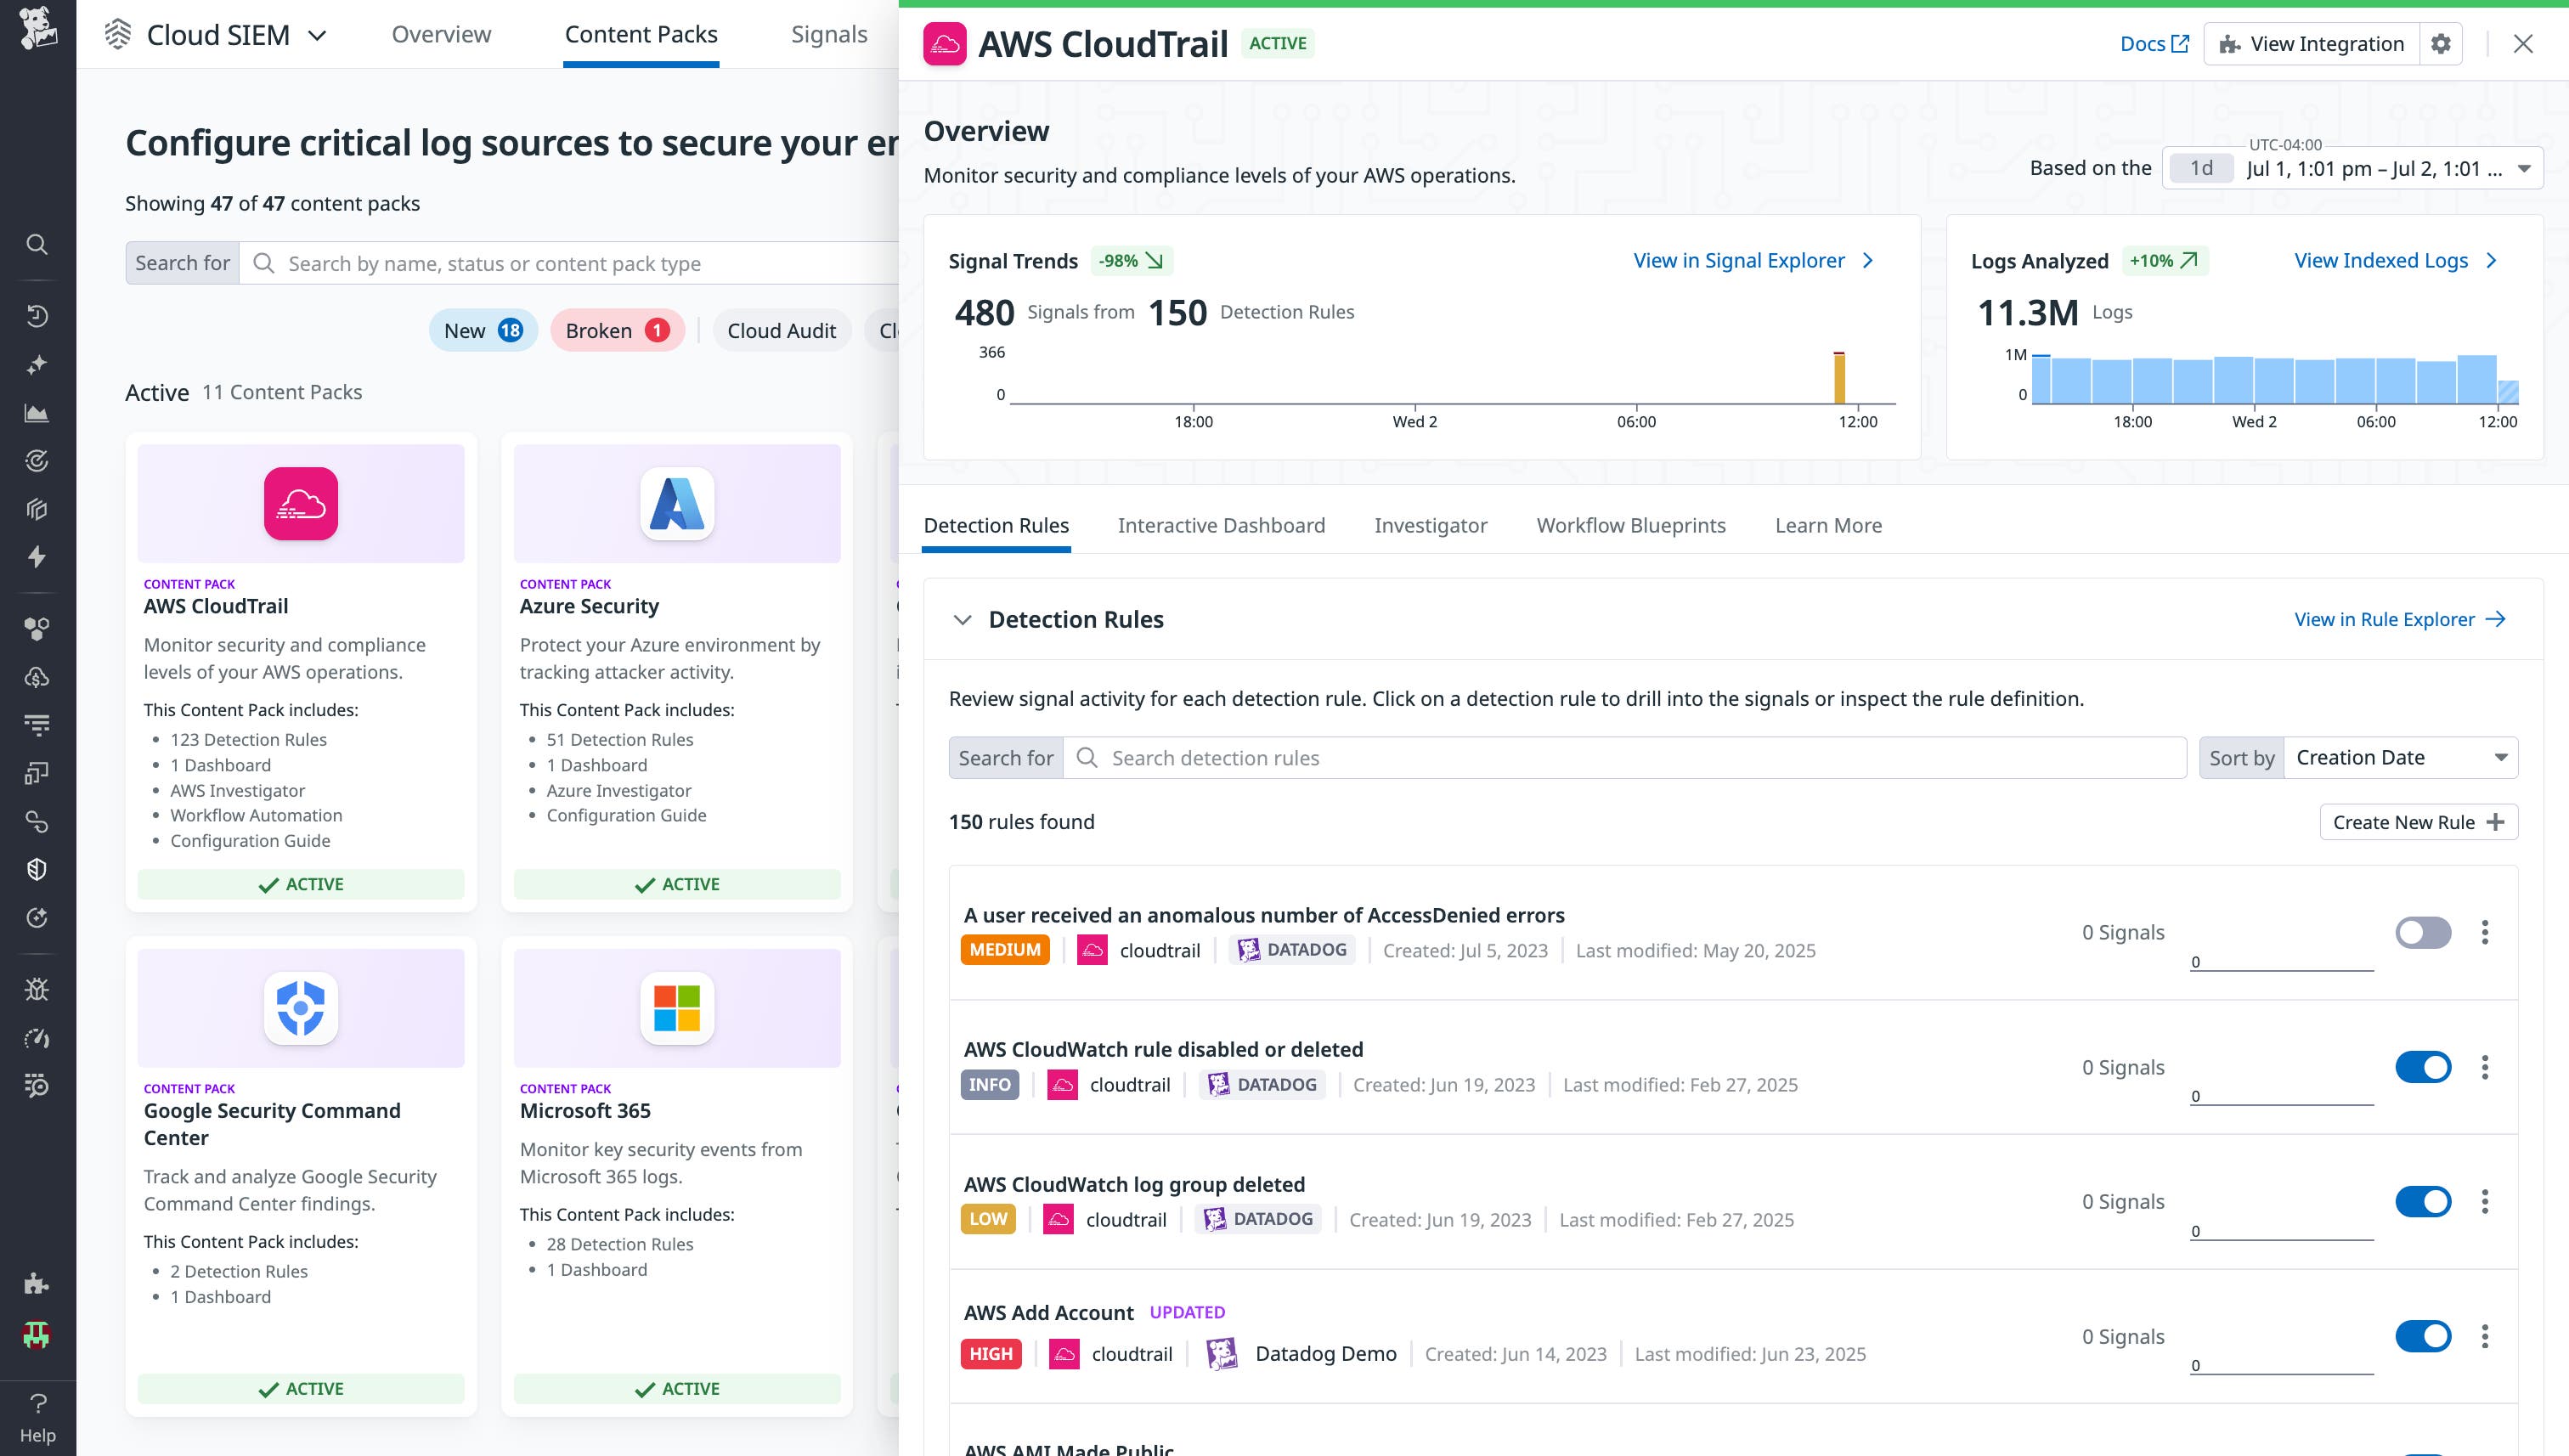
Task: Open View in Rule Explorer link
Action: tap(2401, 619)
